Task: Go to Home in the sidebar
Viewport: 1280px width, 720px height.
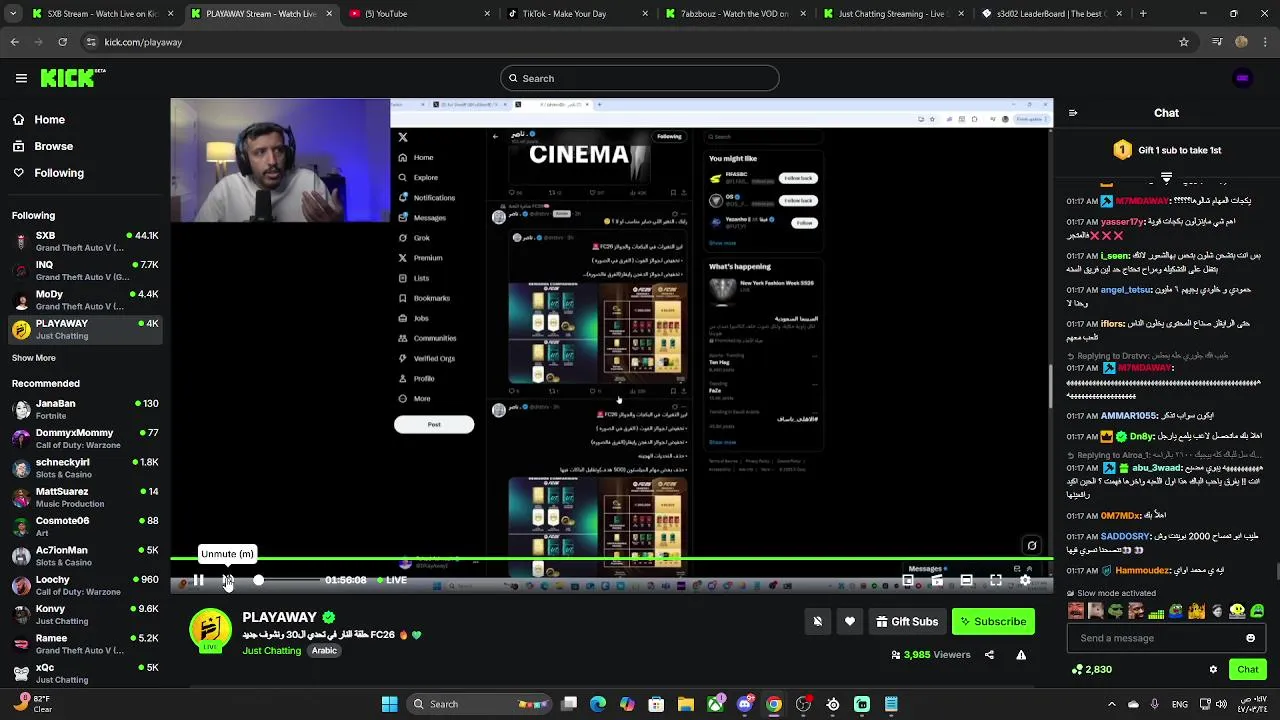Action: coord(49,120)
